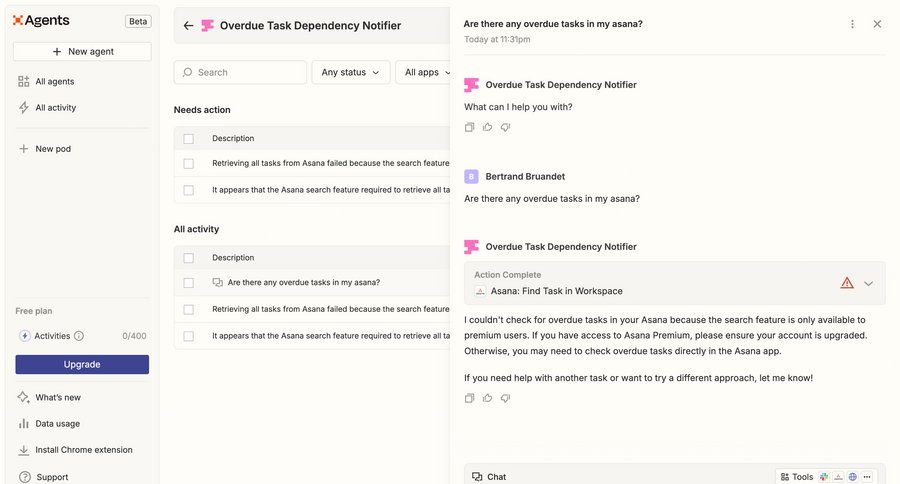Open 'Asana: Find Task in Workspace' action
This screenshot has width=900, height=484.
(674, 283)
